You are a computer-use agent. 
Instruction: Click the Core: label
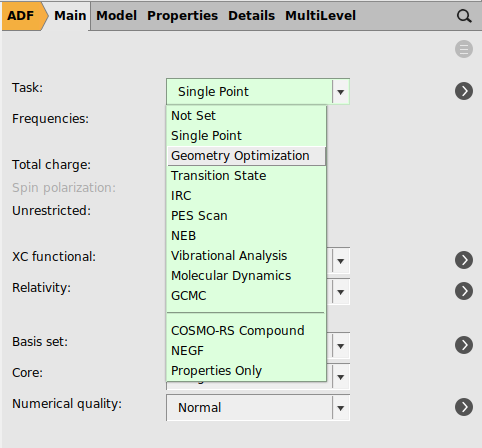tap(27, 373)
